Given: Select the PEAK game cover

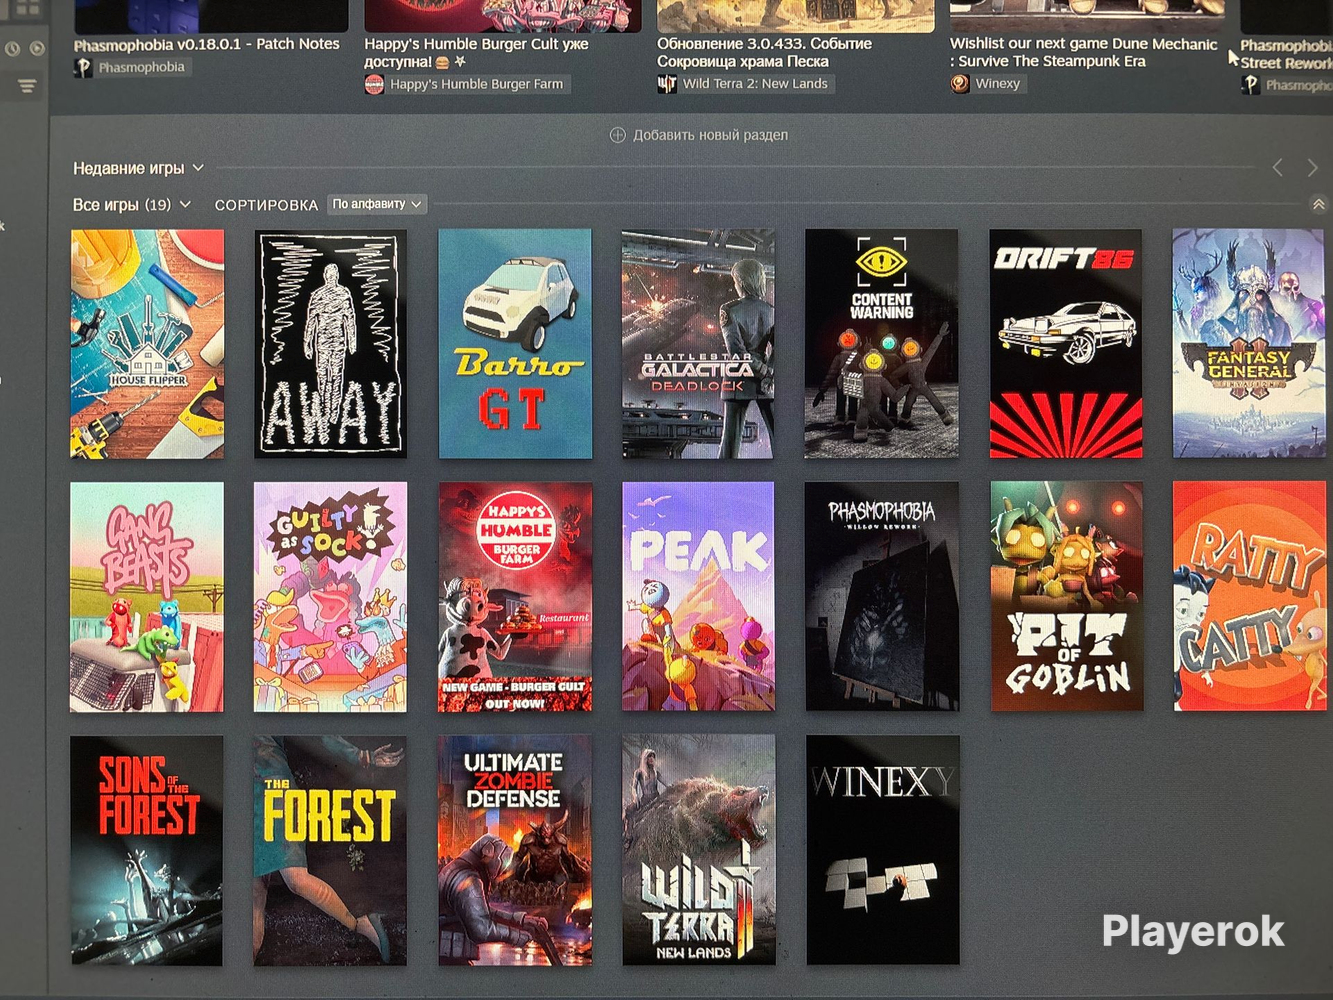Looking at the screenshot, I should (x=698, y=597).
